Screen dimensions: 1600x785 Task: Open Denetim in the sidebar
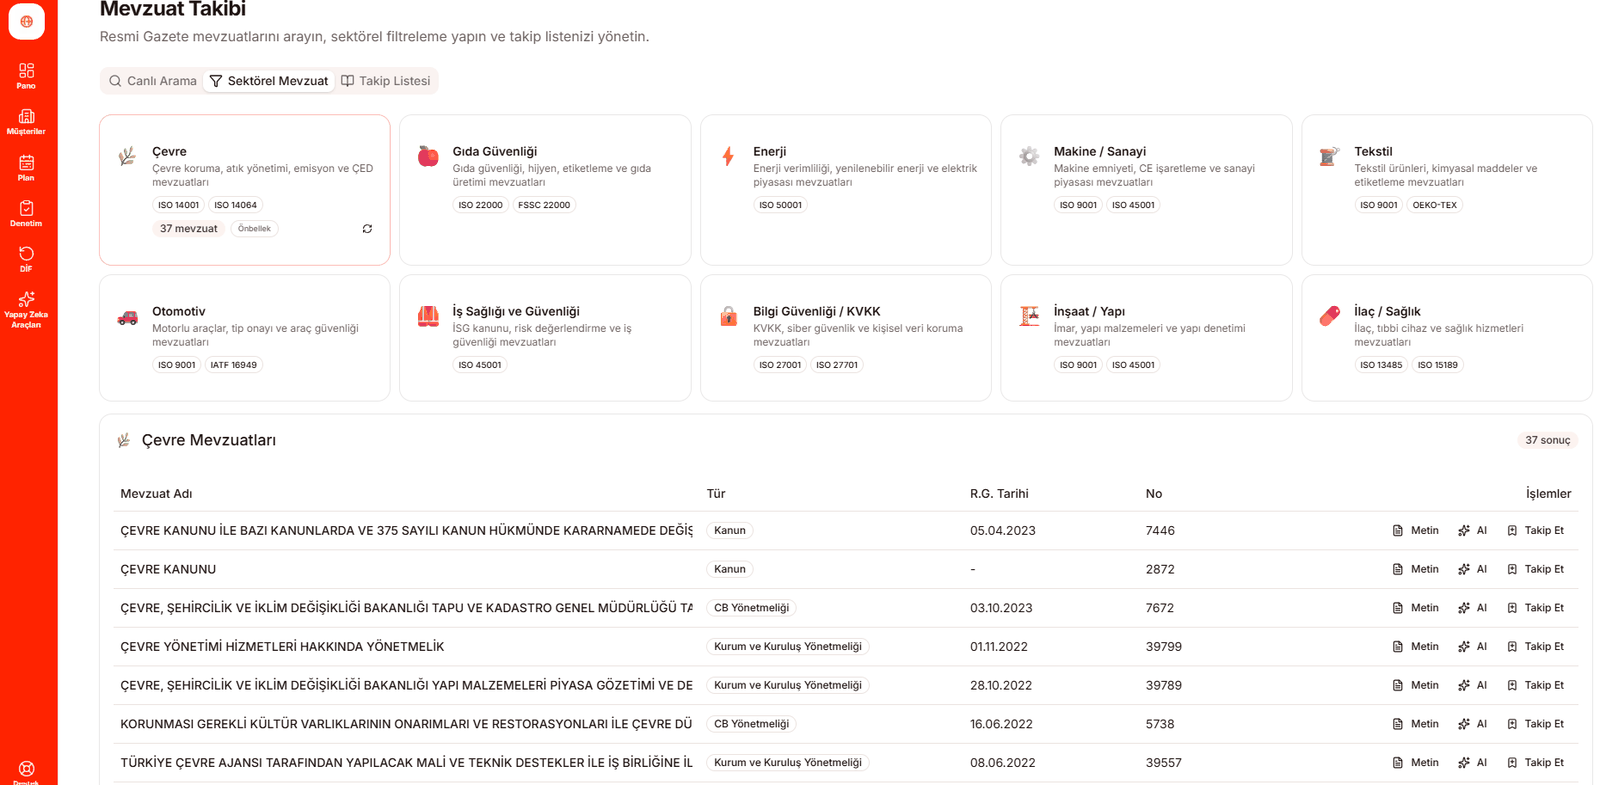tap(26, 214)
